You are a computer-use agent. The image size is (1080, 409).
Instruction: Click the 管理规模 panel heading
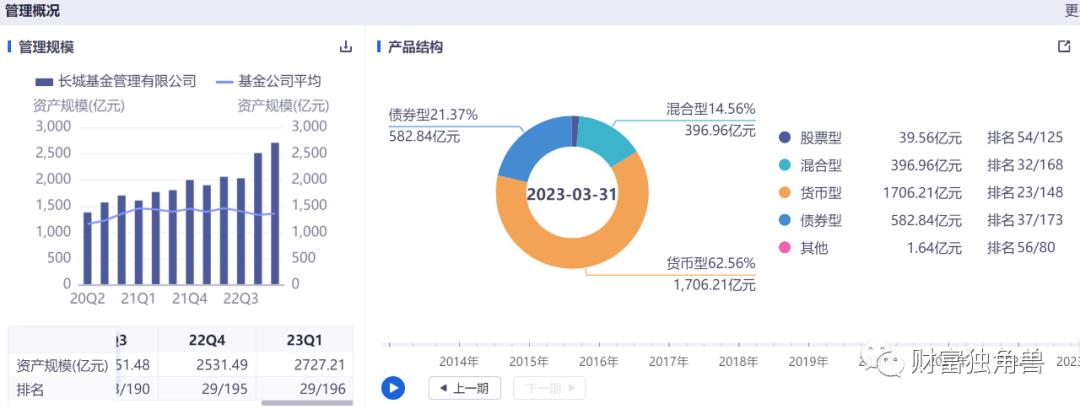[x=46, y=47]
